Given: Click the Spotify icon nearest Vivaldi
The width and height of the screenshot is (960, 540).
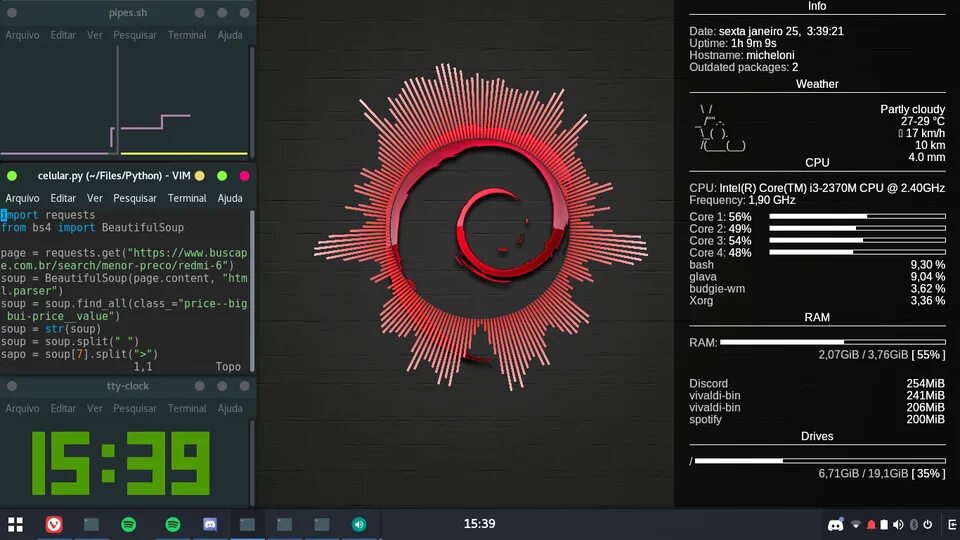Looking at the screenshot, I should click(x=129, y=524).
